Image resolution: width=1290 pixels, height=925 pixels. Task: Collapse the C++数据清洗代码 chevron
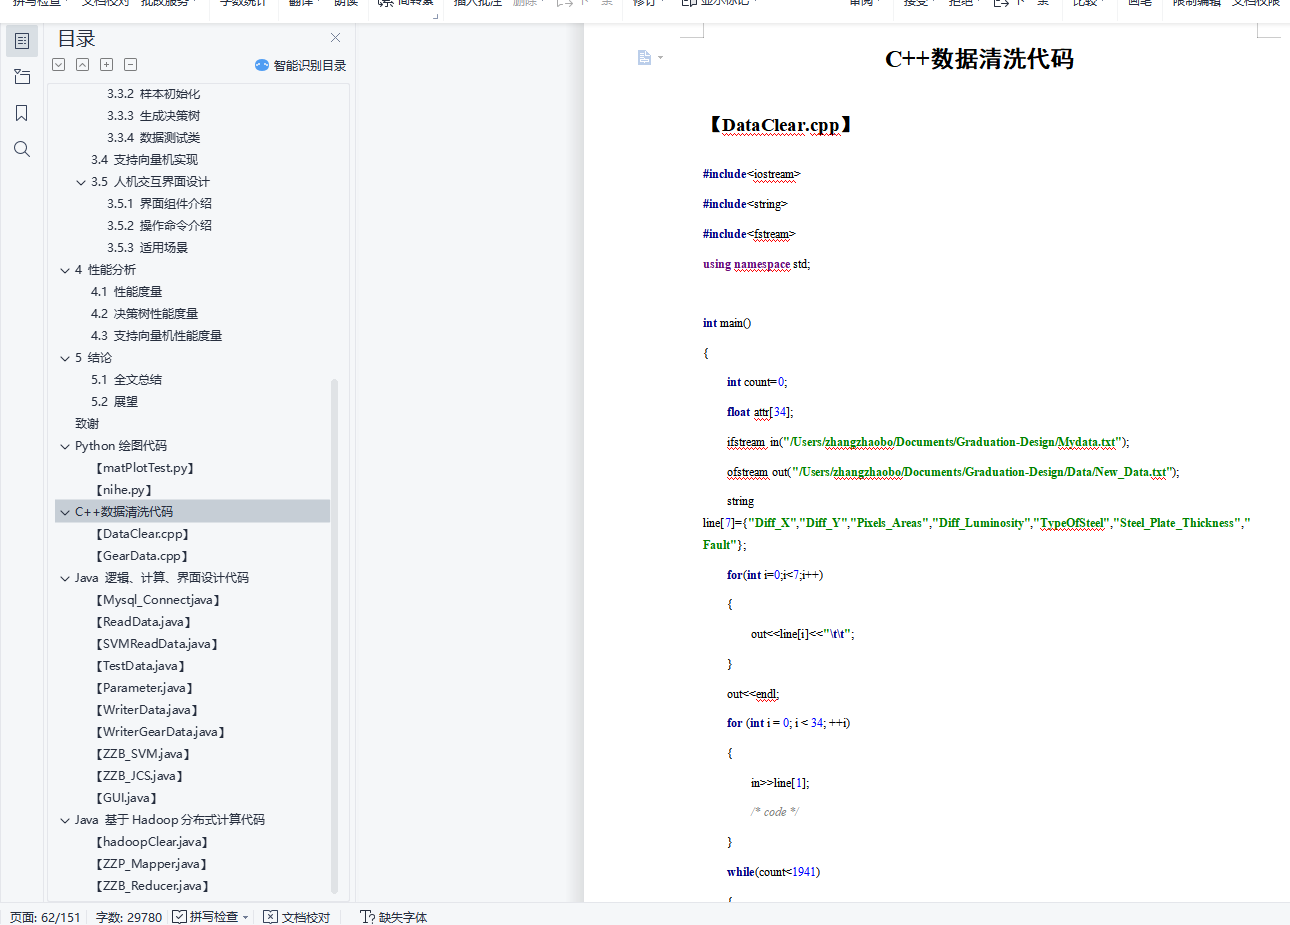tap(65, 512)
